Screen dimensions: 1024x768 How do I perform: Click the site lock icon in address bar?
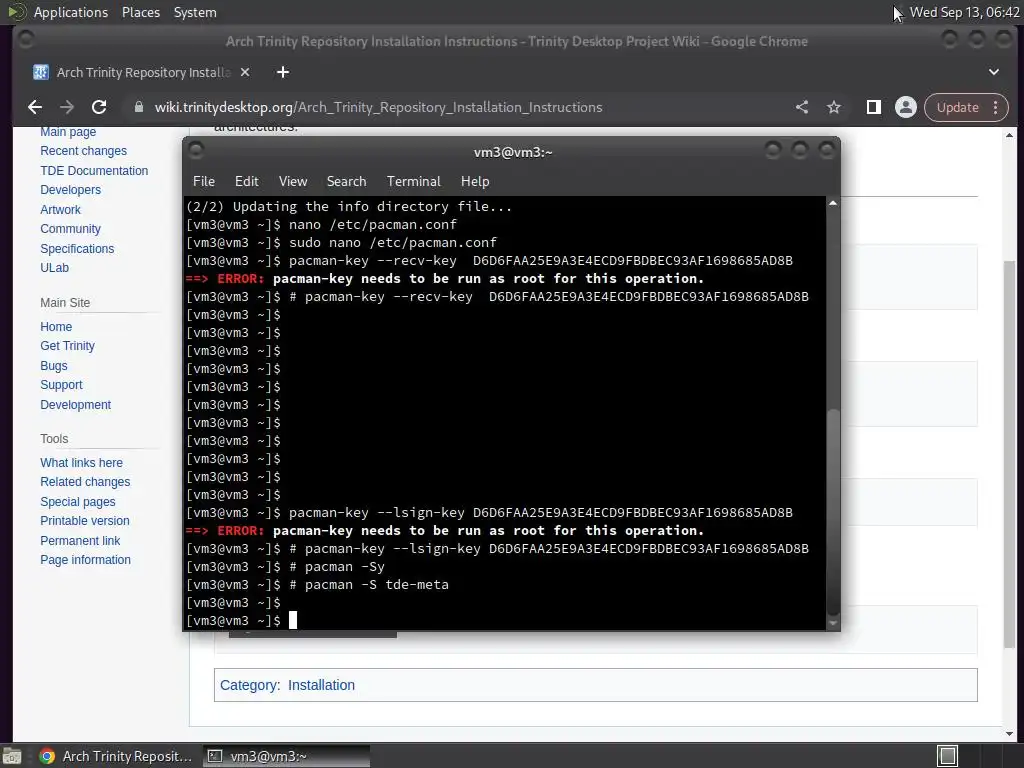pos(138,107)
